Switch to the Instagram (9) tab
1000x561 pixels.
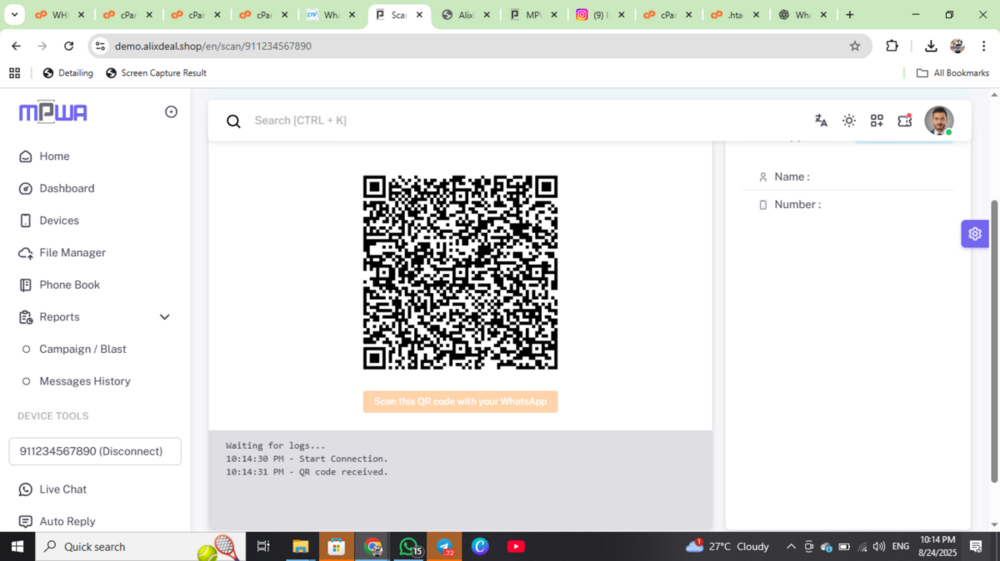point(599,15)
